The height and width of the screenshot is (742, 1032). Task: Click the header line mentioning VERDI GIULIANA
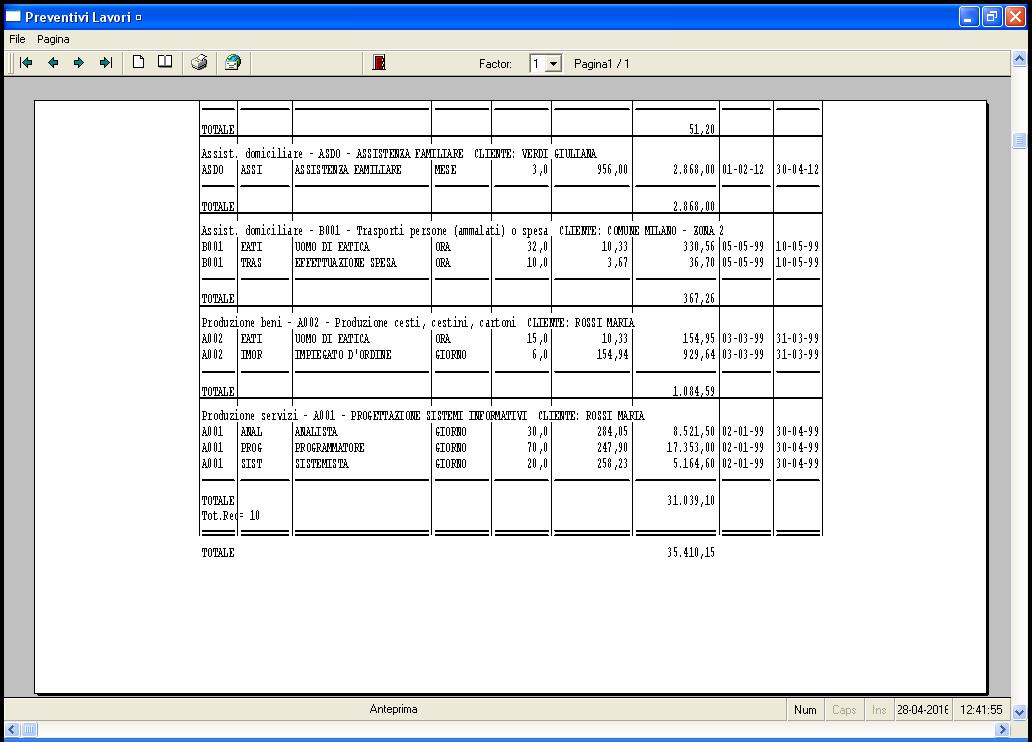coord(399,153)
